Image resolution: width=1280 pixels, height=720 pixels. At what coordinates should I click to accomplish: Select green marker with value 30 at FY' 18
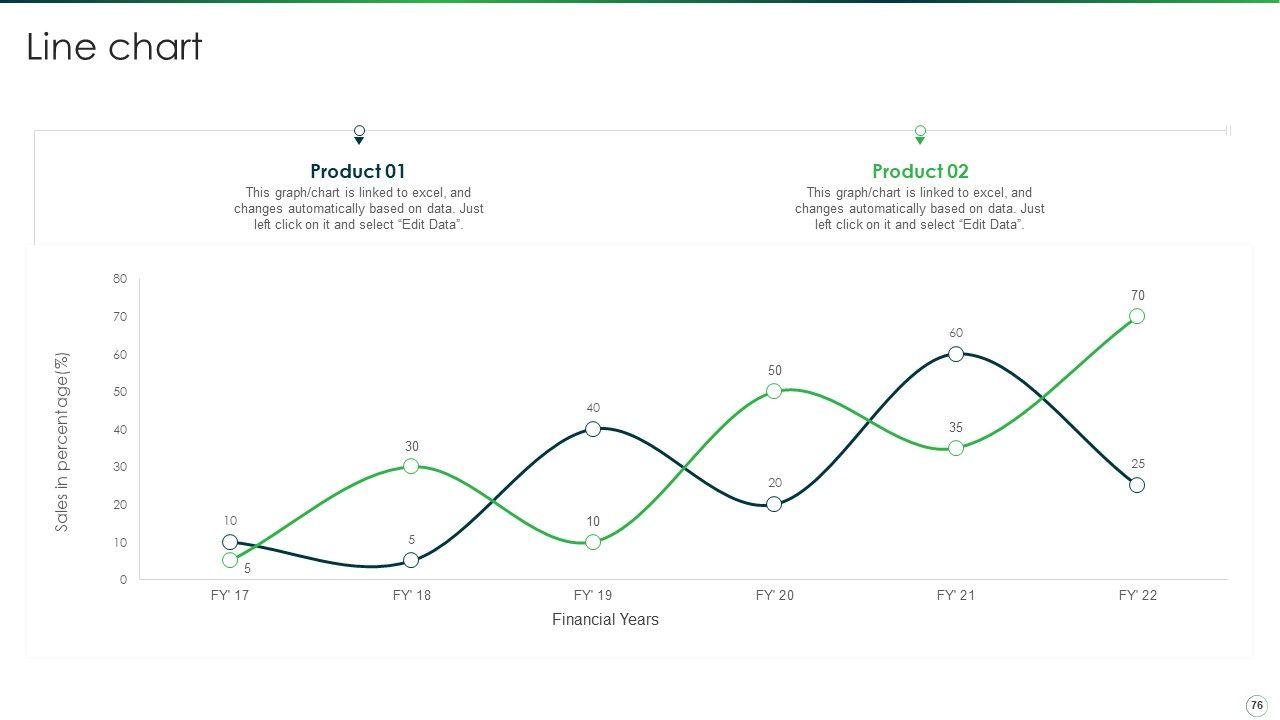[x=411, y=466]
